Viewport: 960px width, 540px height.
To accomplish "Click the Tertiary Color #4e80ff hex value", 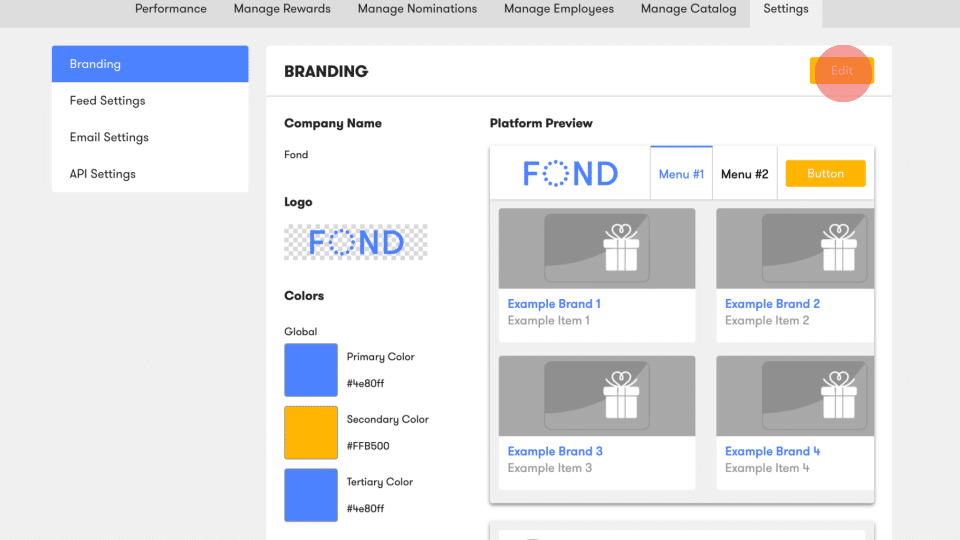I will tap(366, 508).
